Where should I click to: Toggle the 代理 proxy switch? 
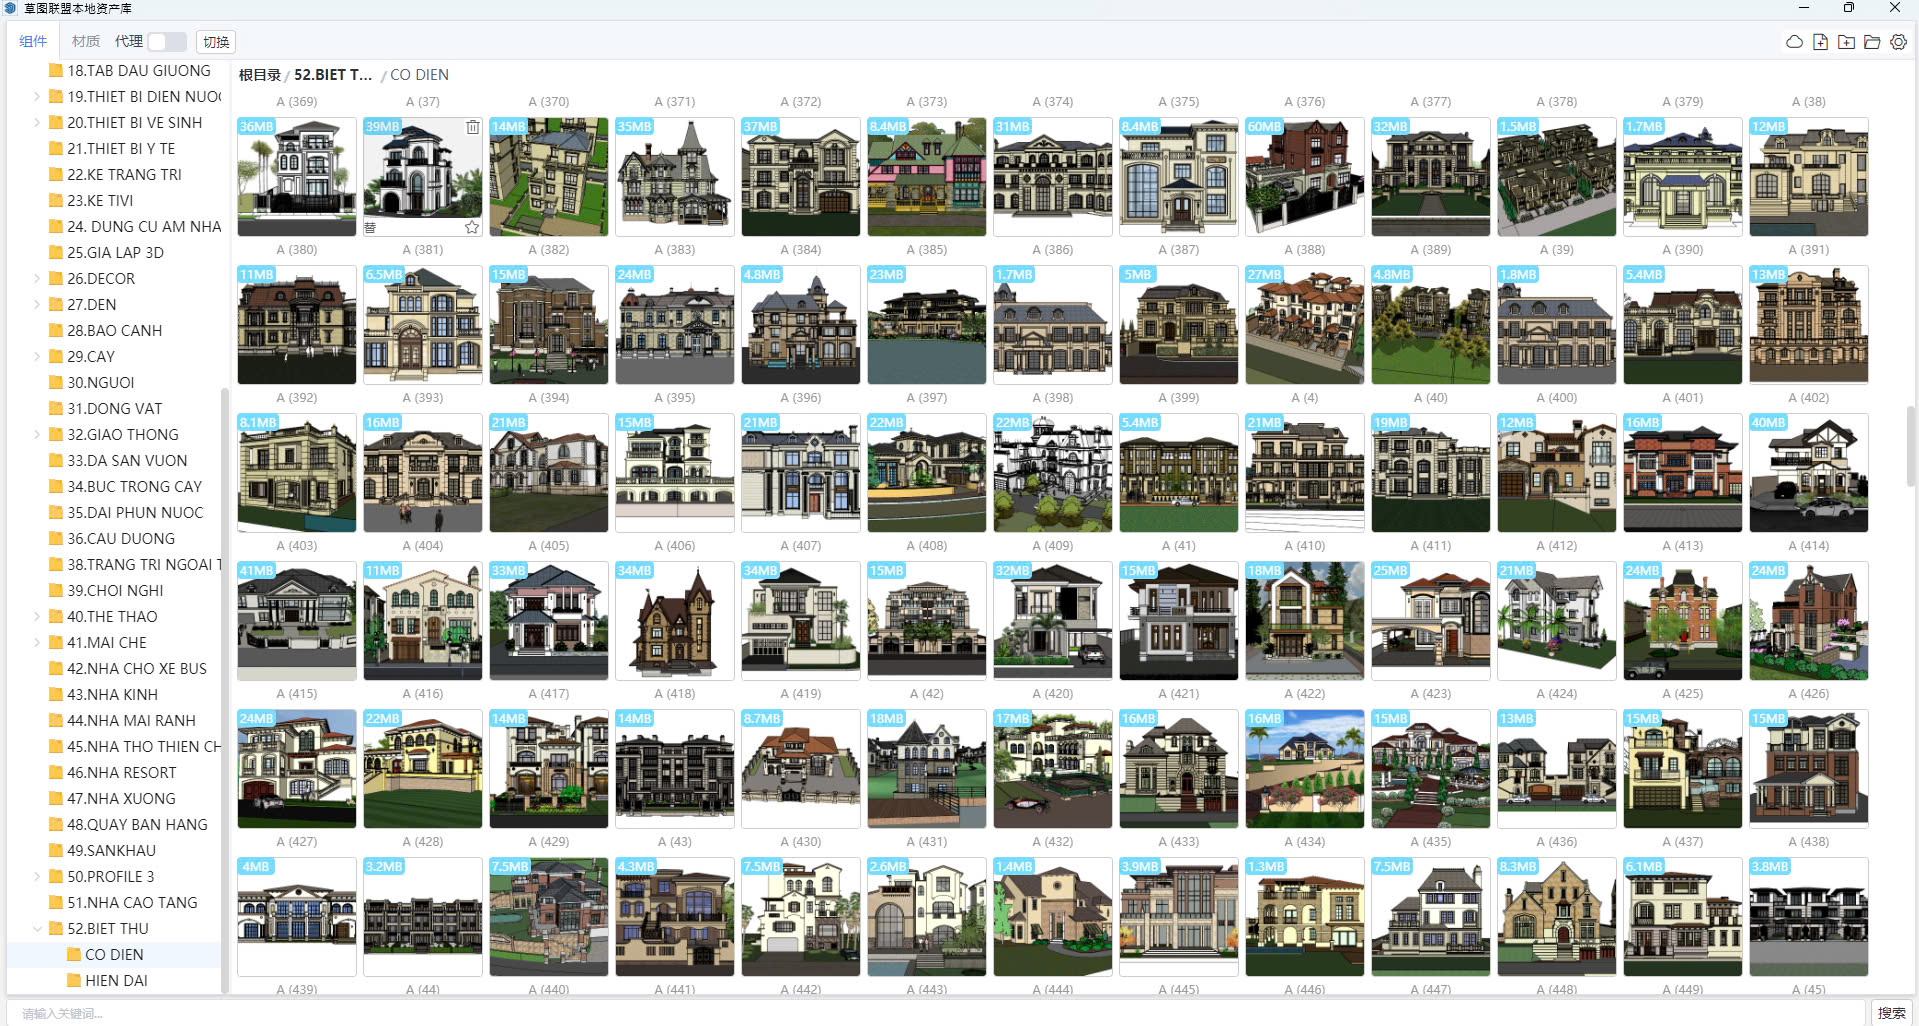[166, 42]
